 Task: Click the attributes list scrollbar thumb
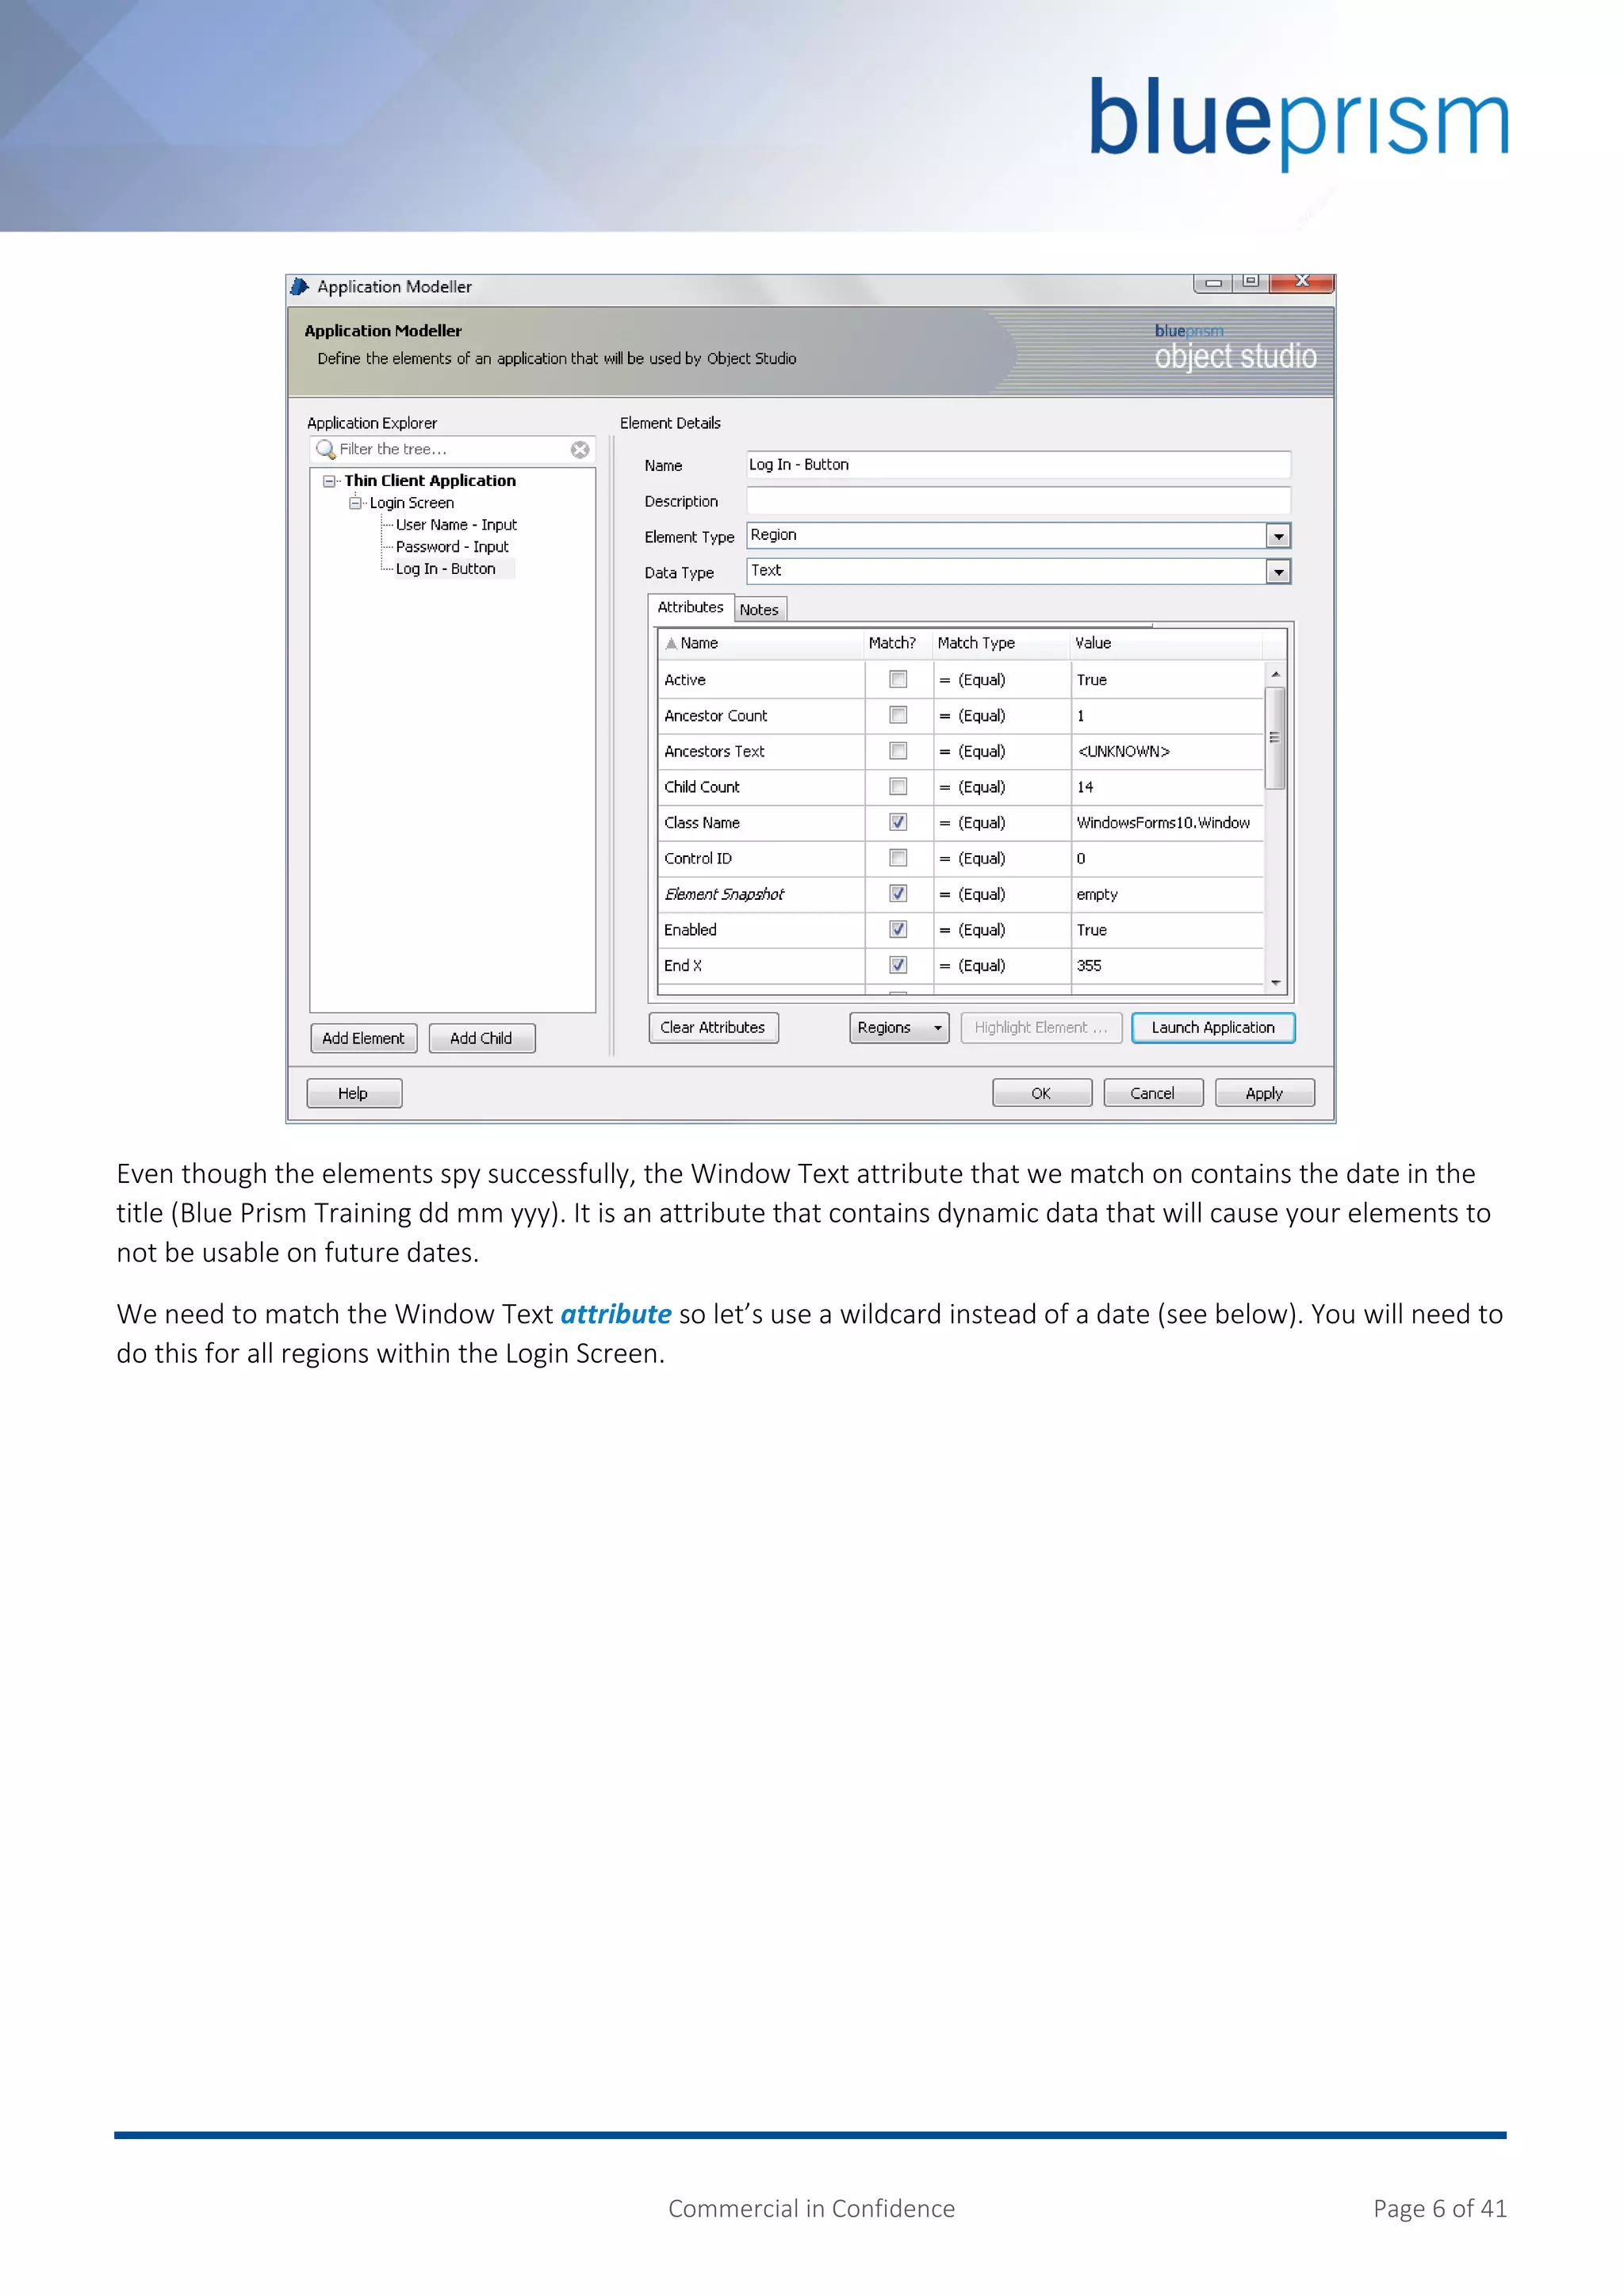[1275, 738]
